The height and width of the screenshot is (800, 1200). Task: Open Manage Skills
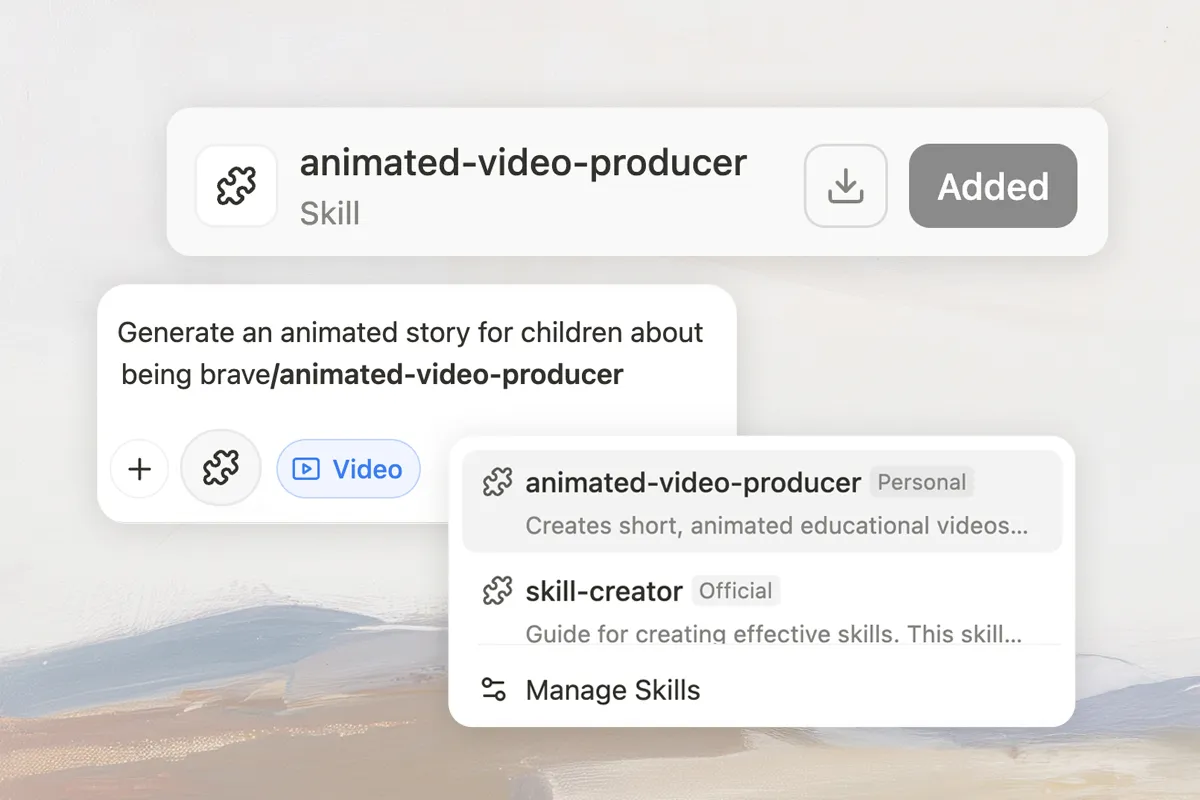(612, 690)
